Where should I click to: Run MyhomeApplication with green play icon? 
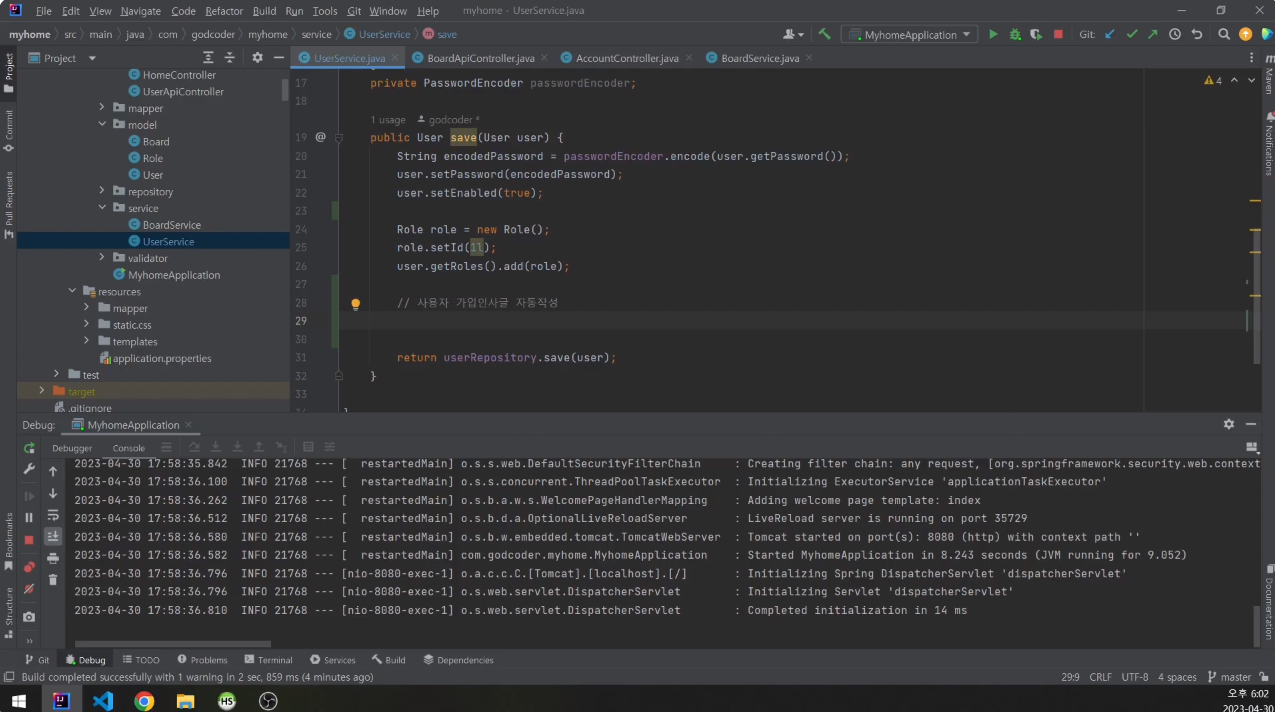tap(993, 34)
